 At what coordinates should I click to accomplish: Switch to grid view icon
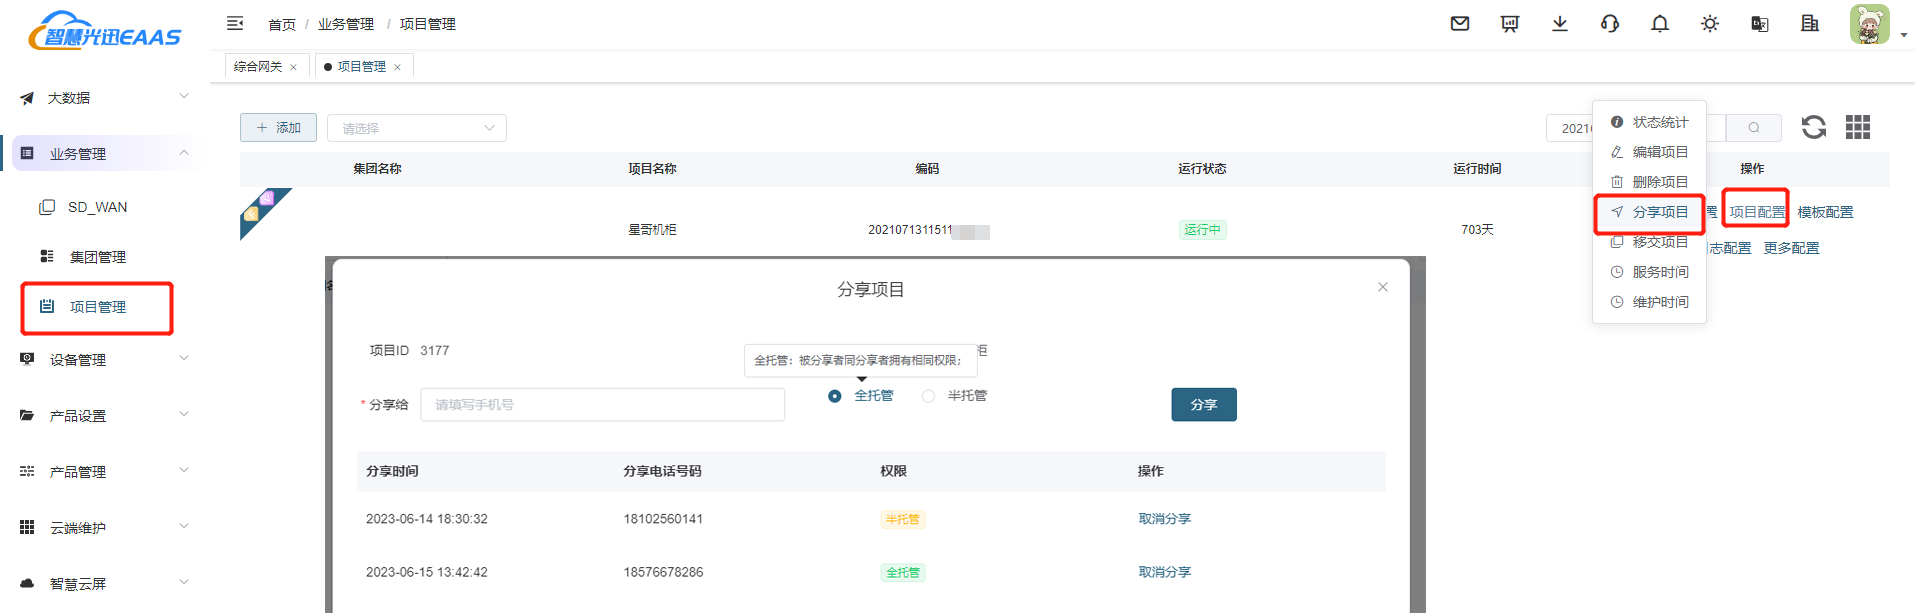coord(1858,127)
